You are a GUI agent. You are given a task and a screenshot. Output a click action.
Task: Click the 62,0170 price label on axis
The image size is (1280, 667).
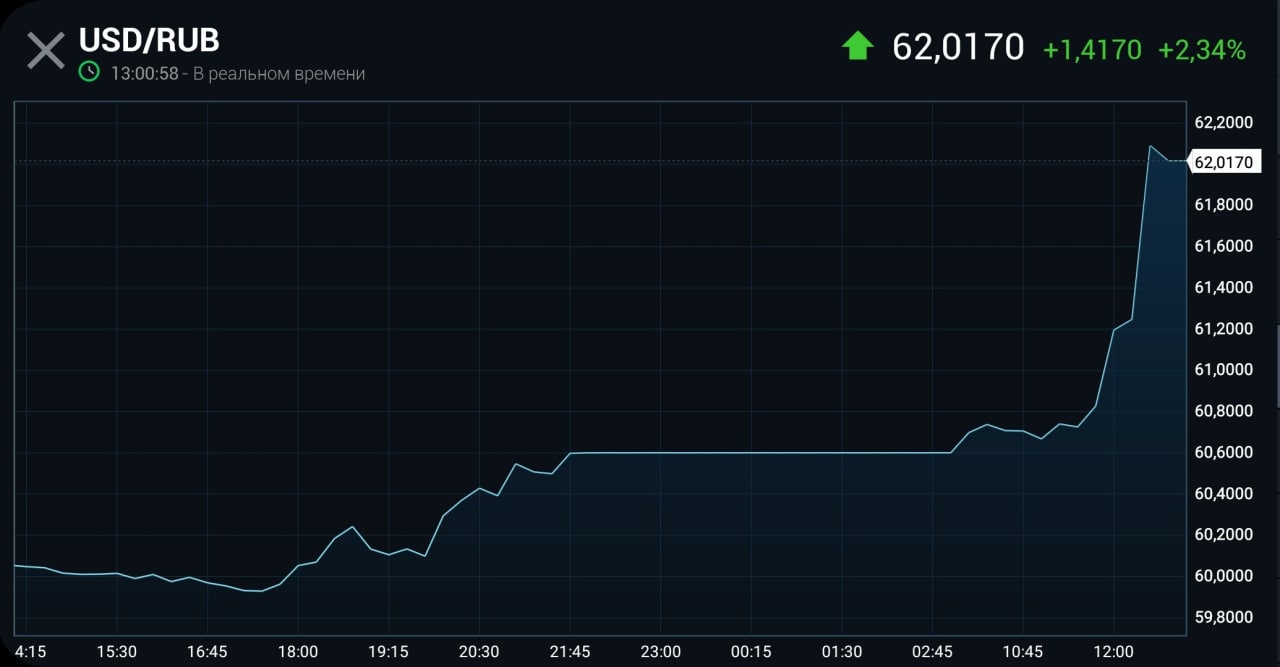(x=1224, y=162)
